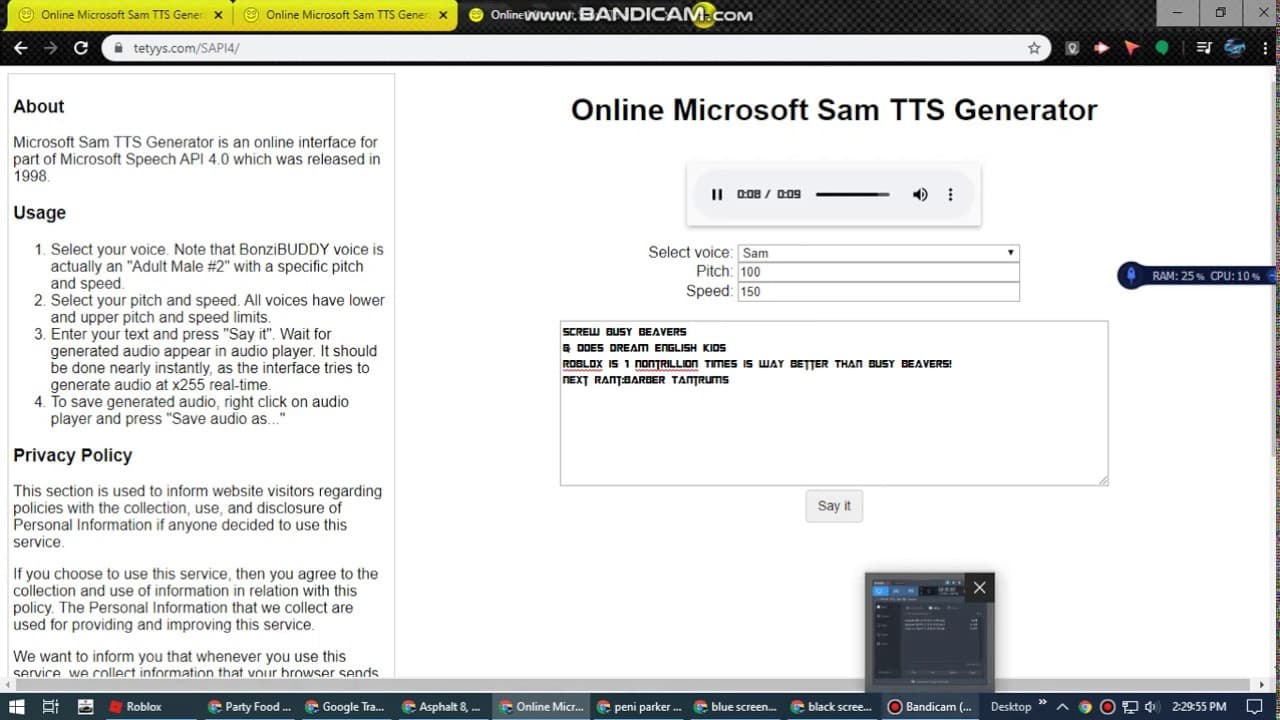Open the Windows Start menu
Screen dimensions: 1280x720
(x=19, y=706)
